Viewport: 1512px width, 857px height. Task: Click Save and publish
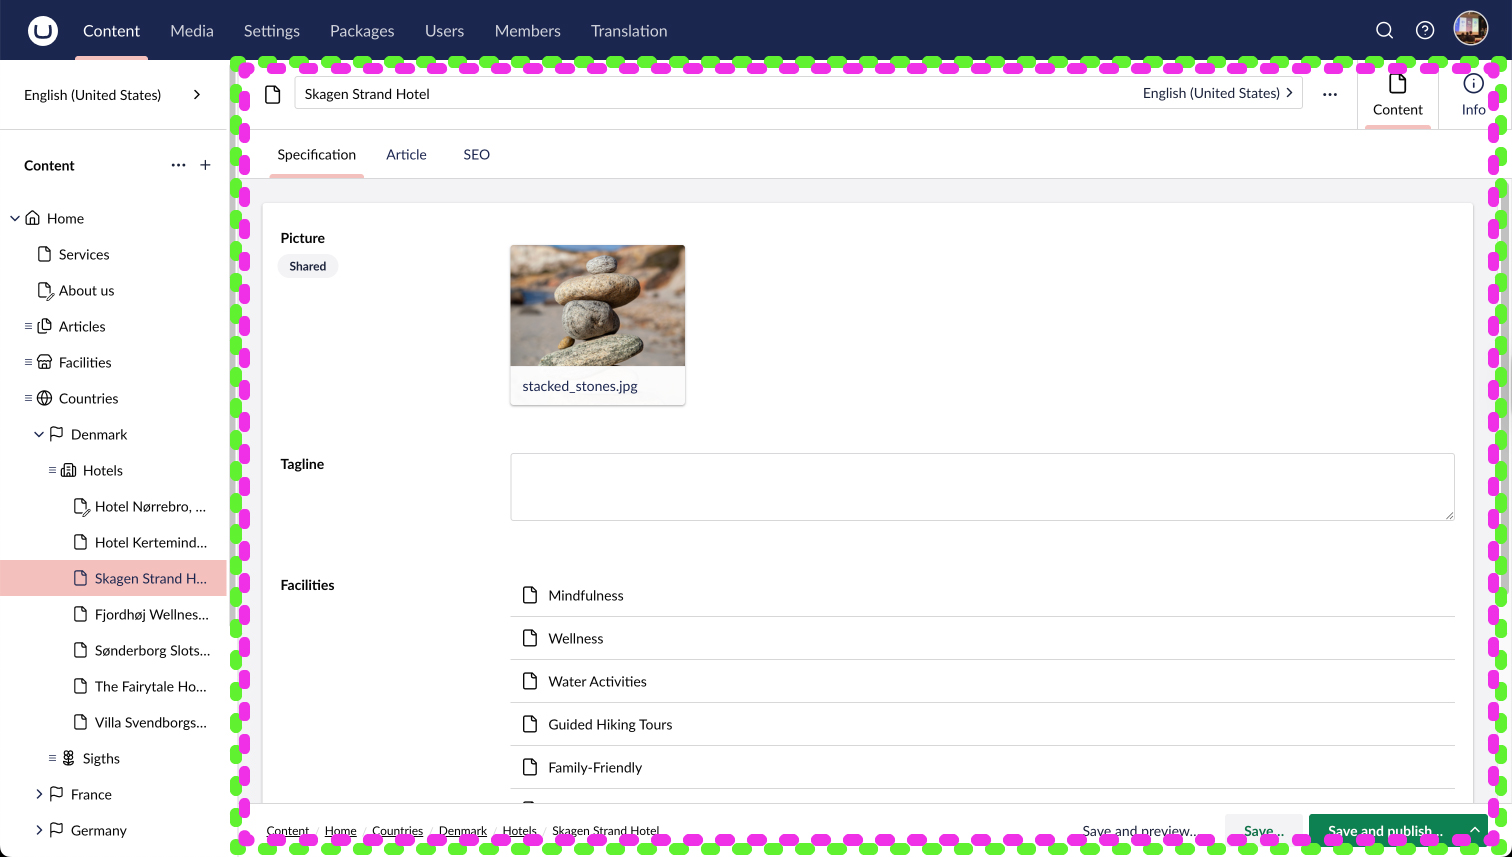click(x=1381, y=830)
